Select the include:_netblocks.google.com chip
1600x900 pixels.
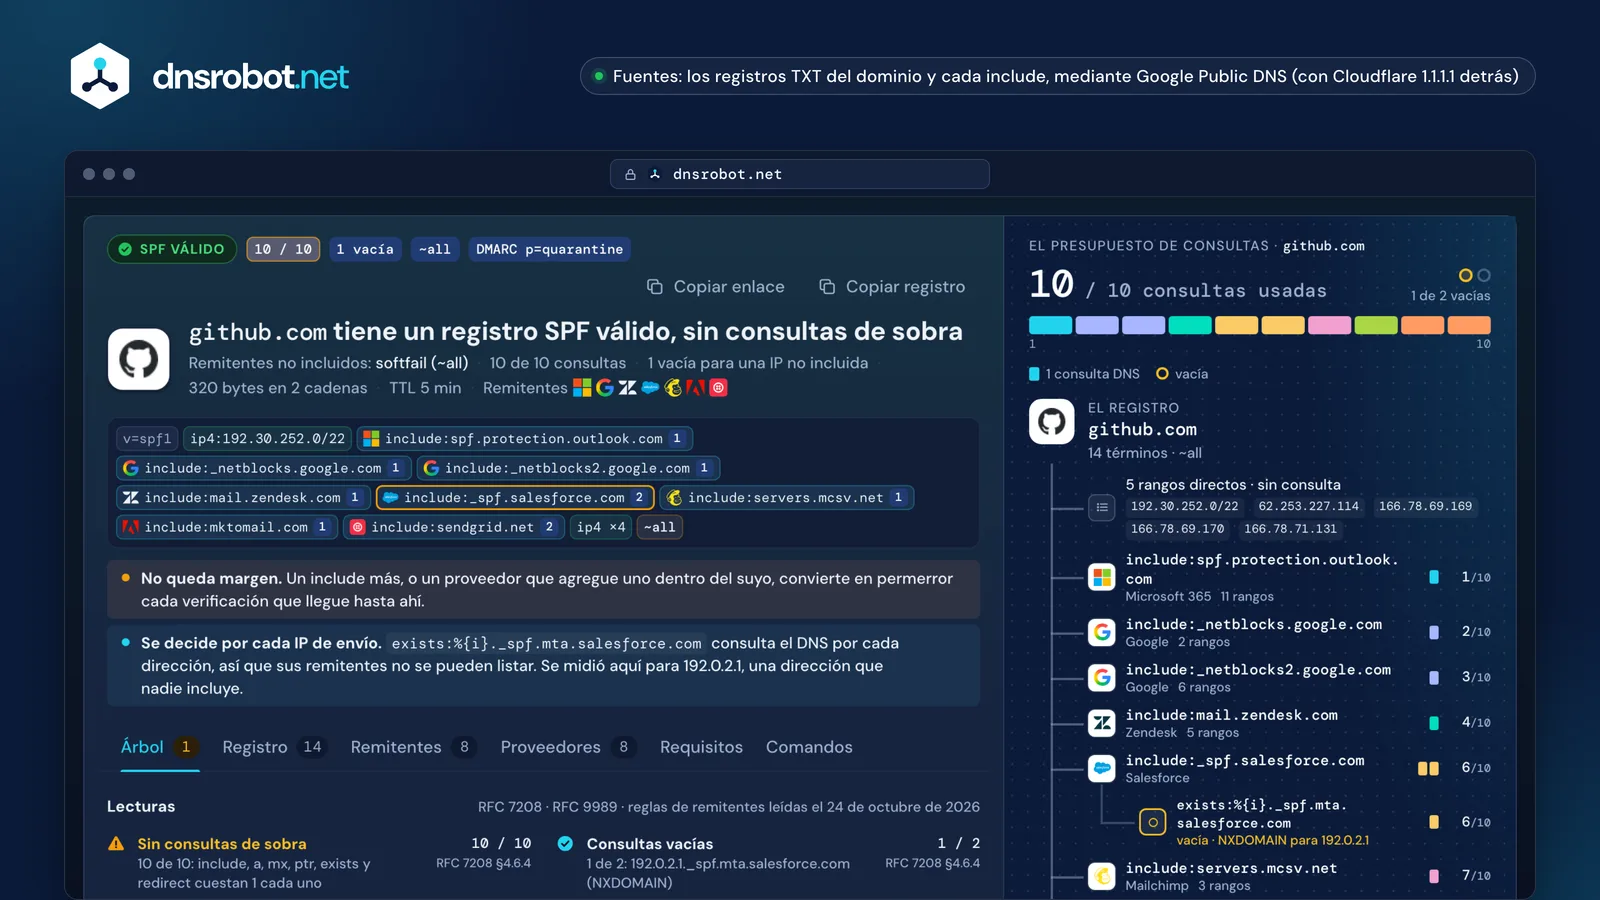pyautogui.click(x=264, y=468)
